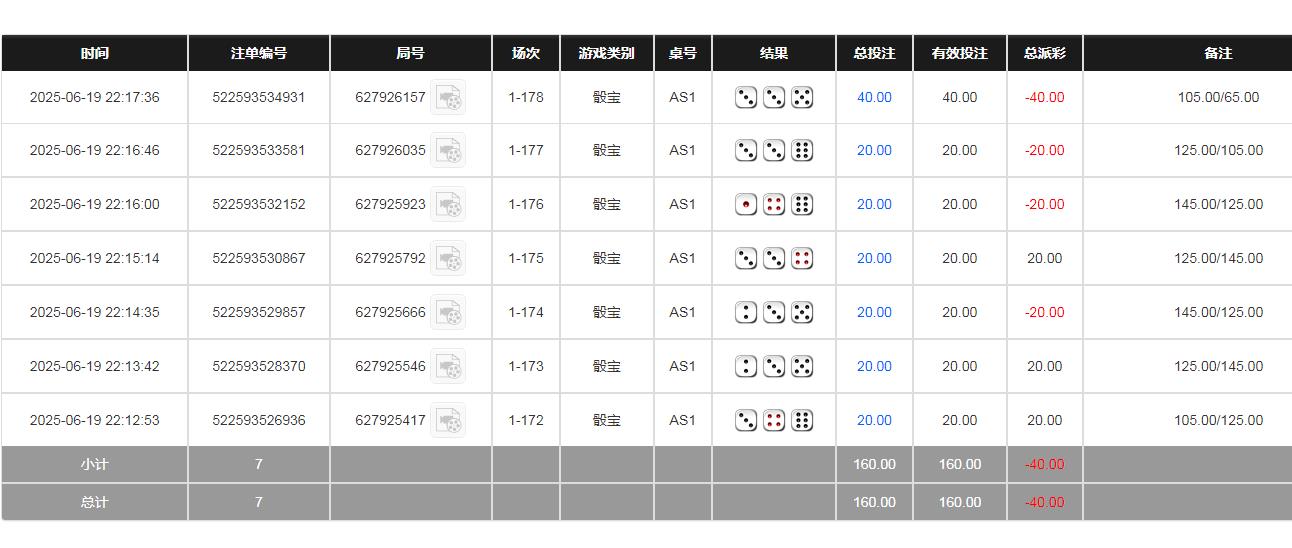
Task: Click 20.00 total bet for session 1-173
Action: [874, 367]
